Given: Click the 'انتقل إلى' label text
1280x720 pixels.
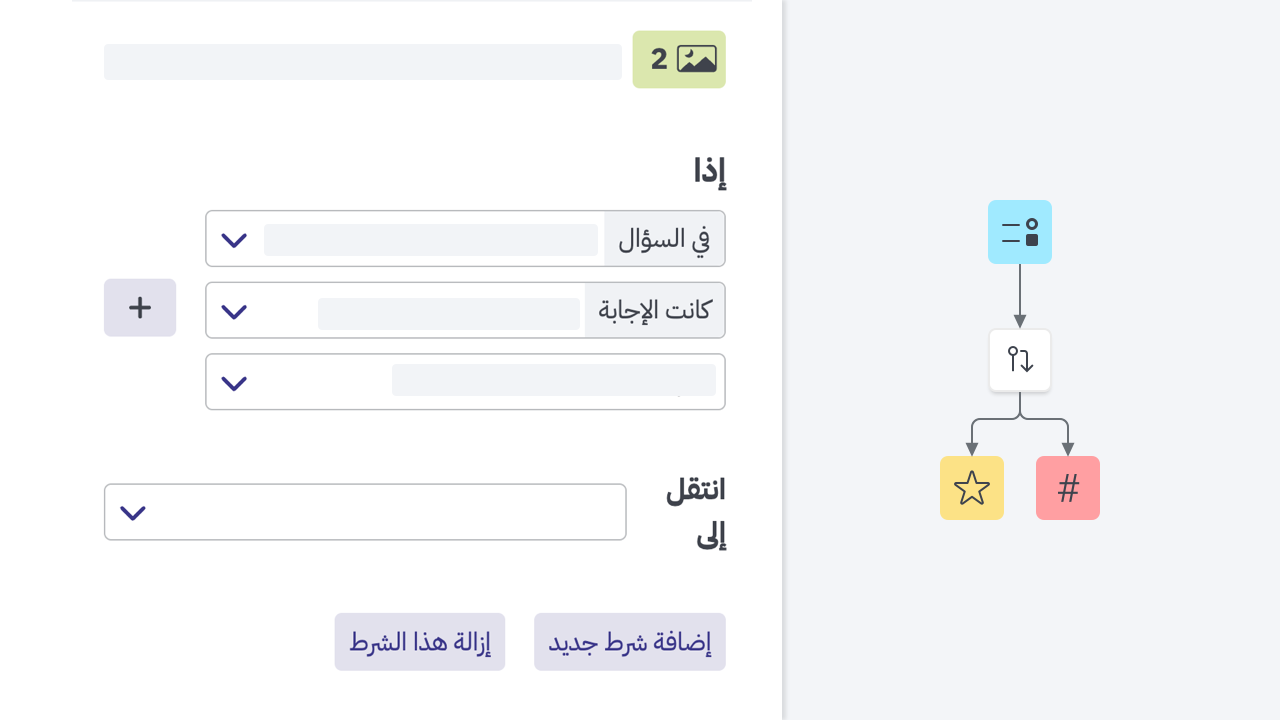Looking at the screenshot, I should coord(694,511).
